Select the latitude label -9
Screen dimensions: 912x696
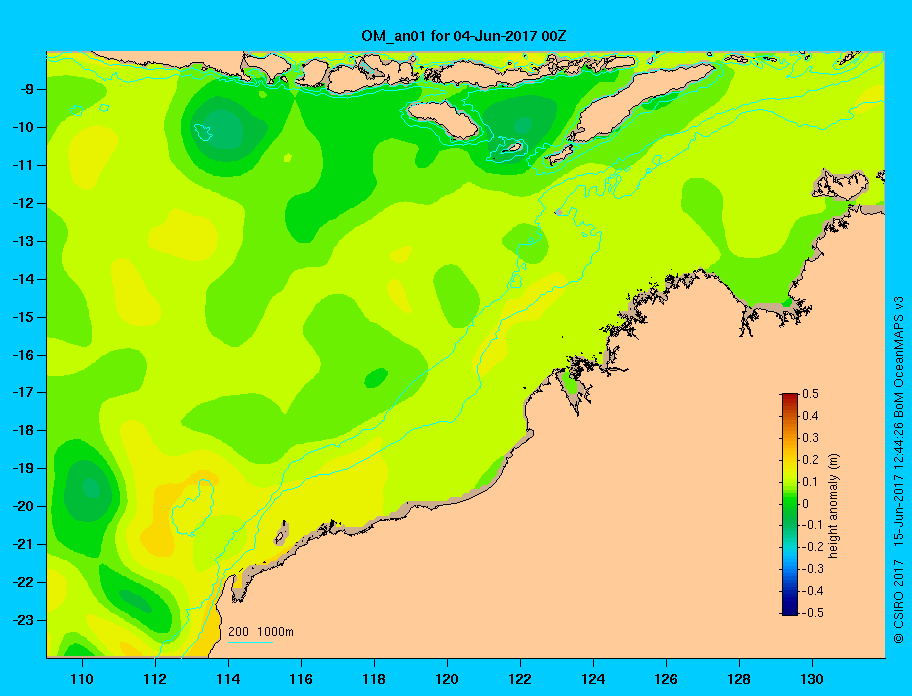click(x=25, y=90)
